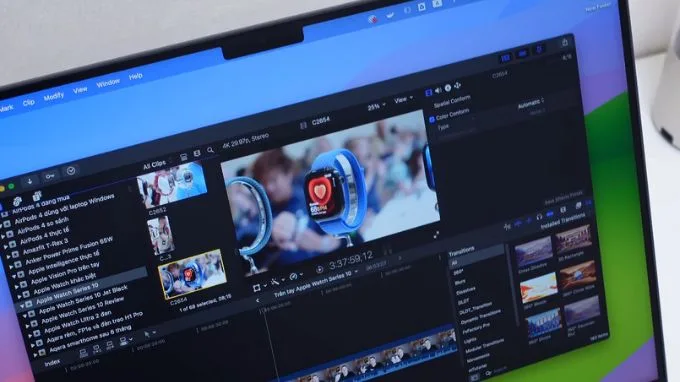
Task: Click the viewer full screen arrows icon
Action: click(436, 235)
